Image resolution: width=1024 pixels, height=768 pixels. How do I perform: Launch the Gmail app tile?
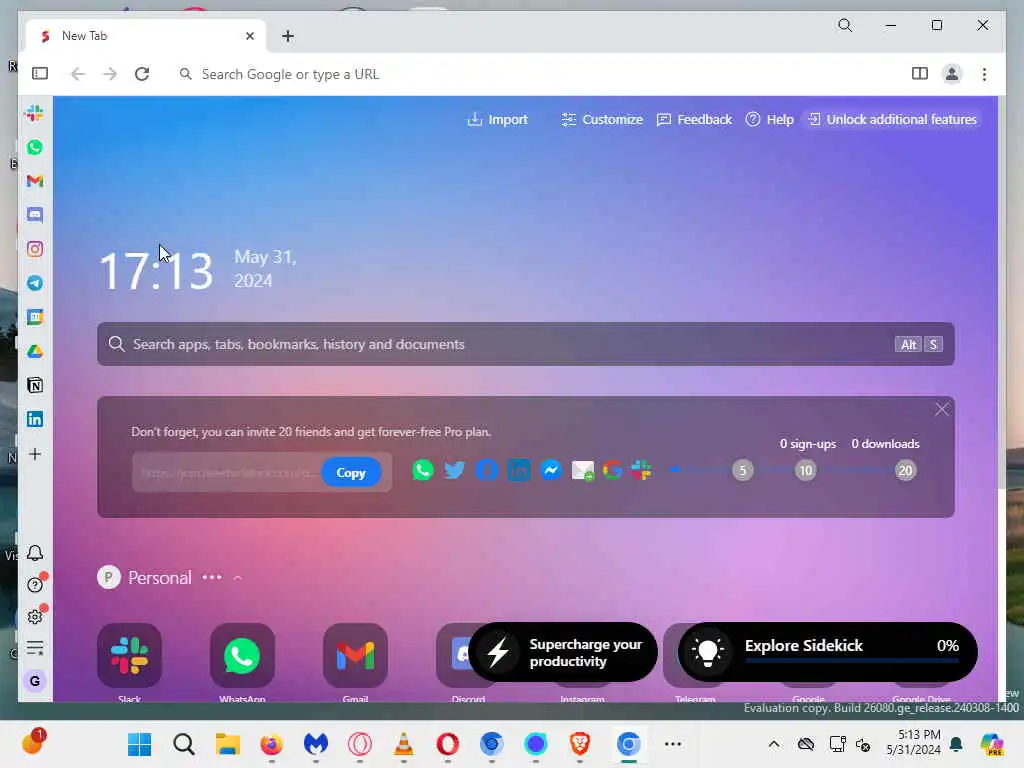point(355,656)
